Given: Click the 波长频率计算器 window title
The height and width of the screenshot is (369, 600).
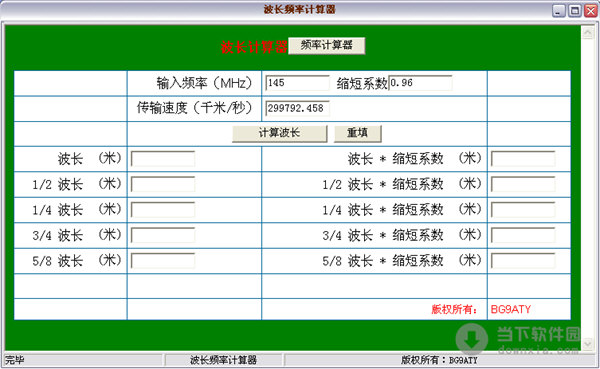Looking at the screenshot, I should (299, 9).
